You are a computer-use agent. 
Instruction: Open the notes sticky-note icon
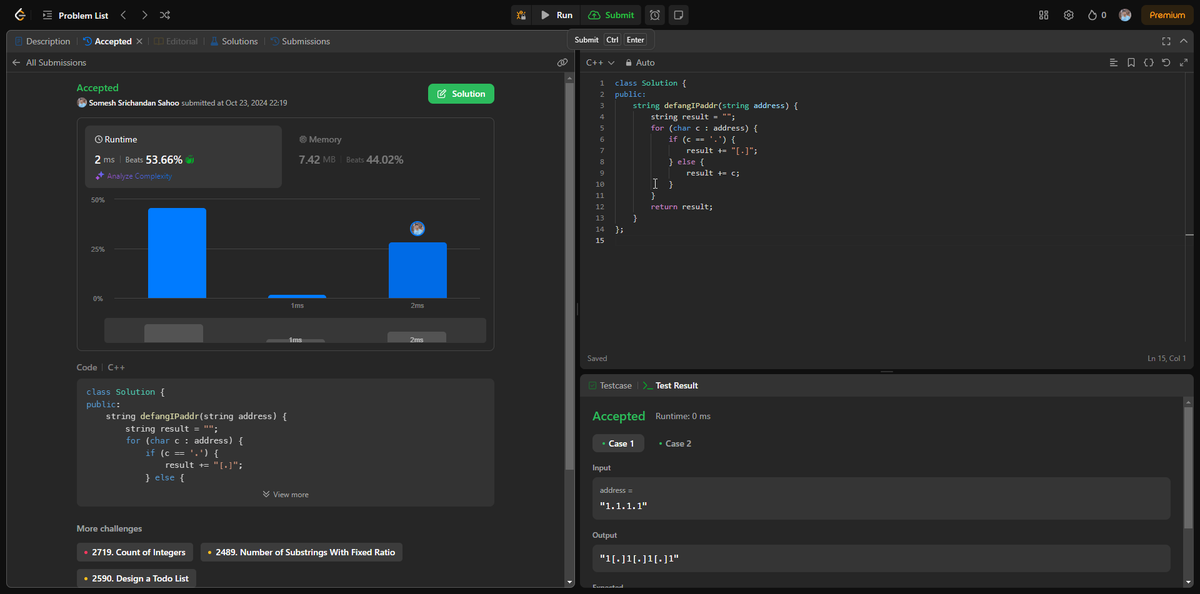pos(678,15)
